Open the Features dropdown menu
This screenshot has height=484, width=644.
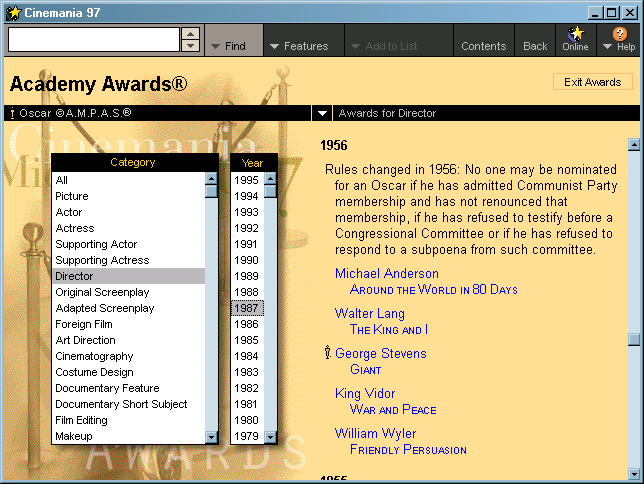coord(304,40)
